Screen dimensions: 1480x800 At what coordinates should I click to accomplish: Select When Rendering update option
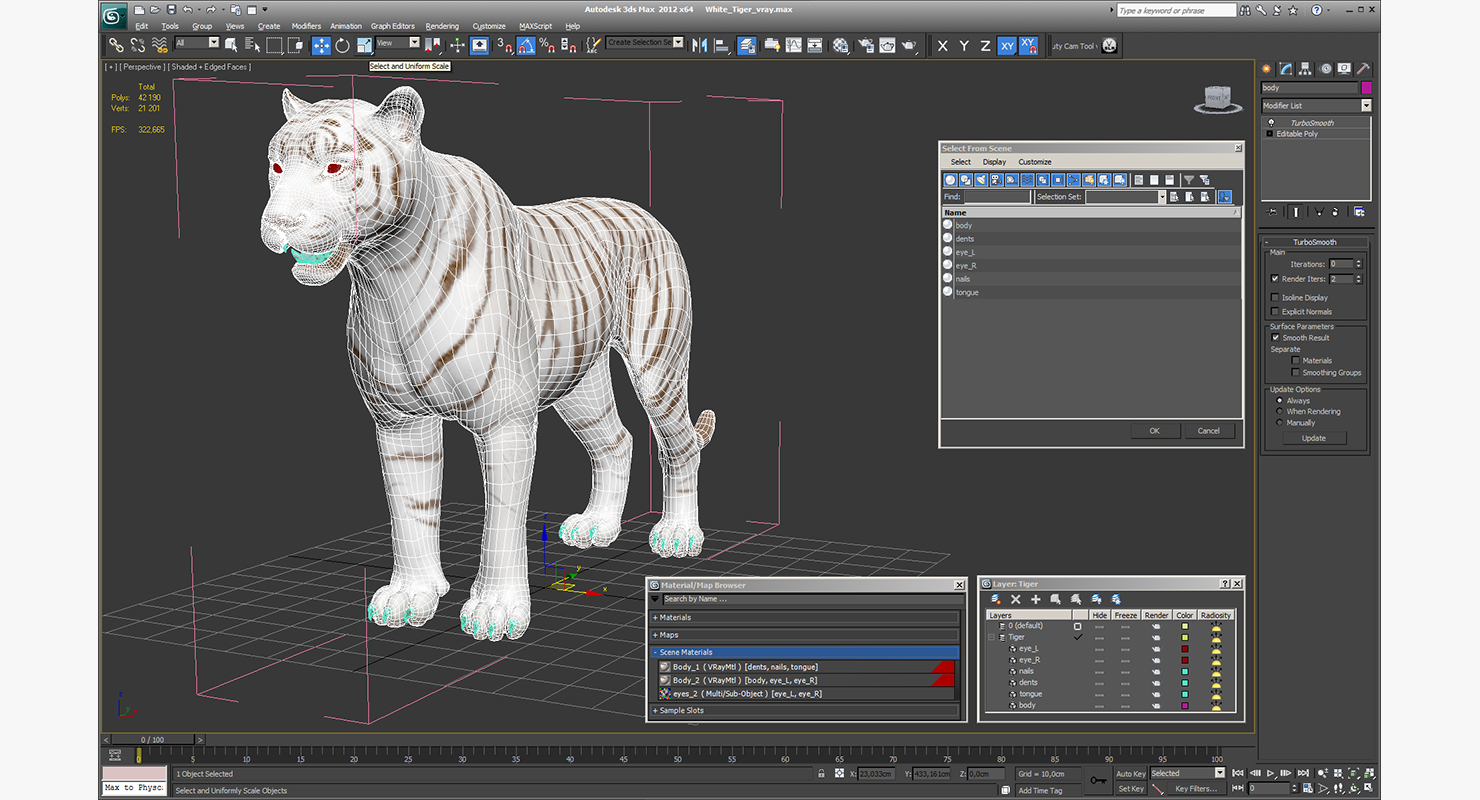tap(1279, 412)
